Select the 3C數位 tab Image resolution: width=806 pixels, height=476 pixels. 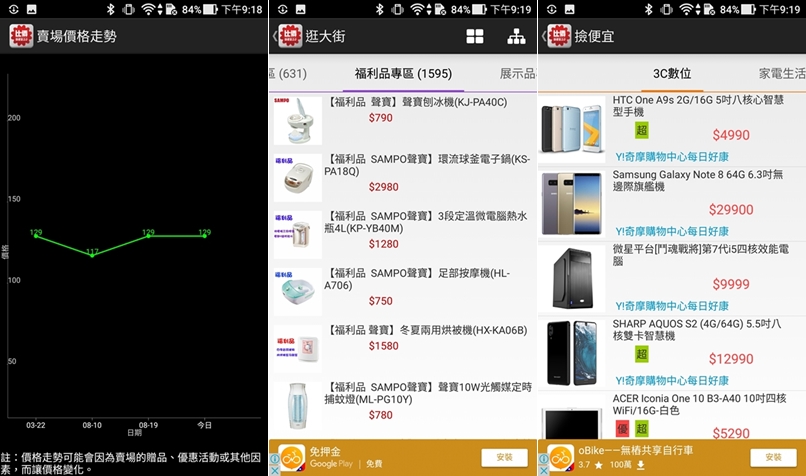(672, 74)
